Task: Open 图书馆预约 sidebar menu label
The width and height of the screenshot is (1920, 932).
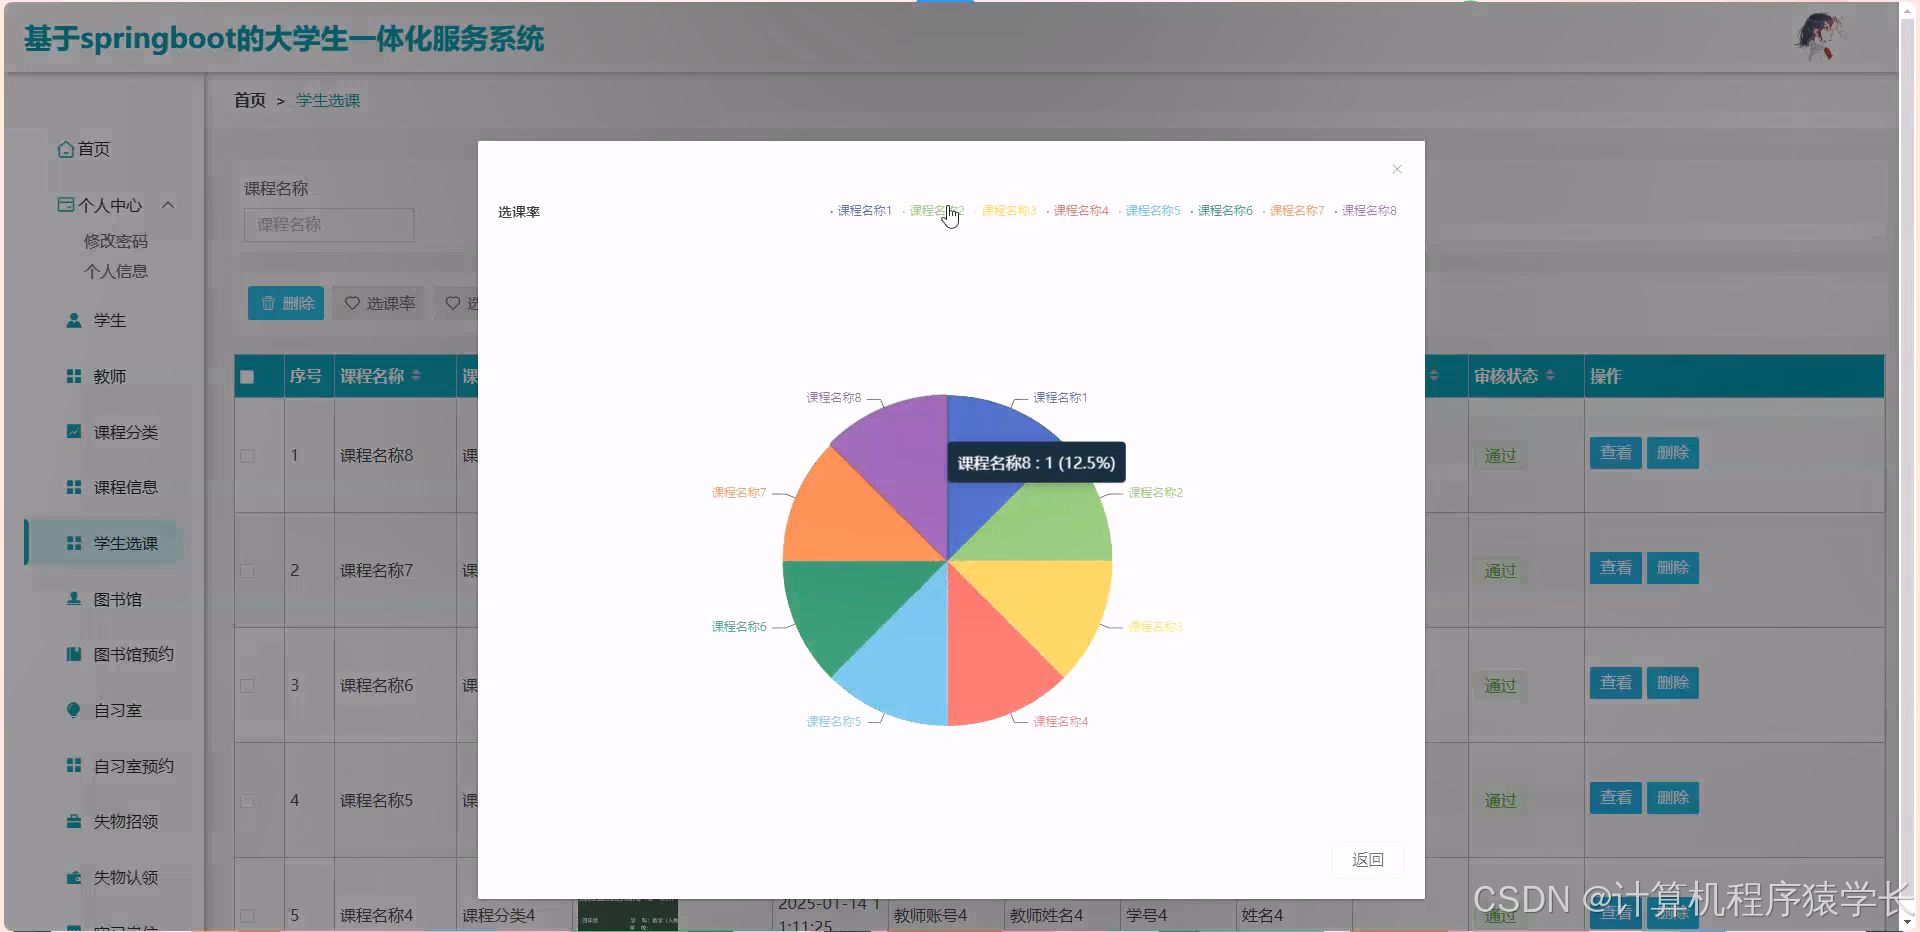Action: (x=134, y=654)
